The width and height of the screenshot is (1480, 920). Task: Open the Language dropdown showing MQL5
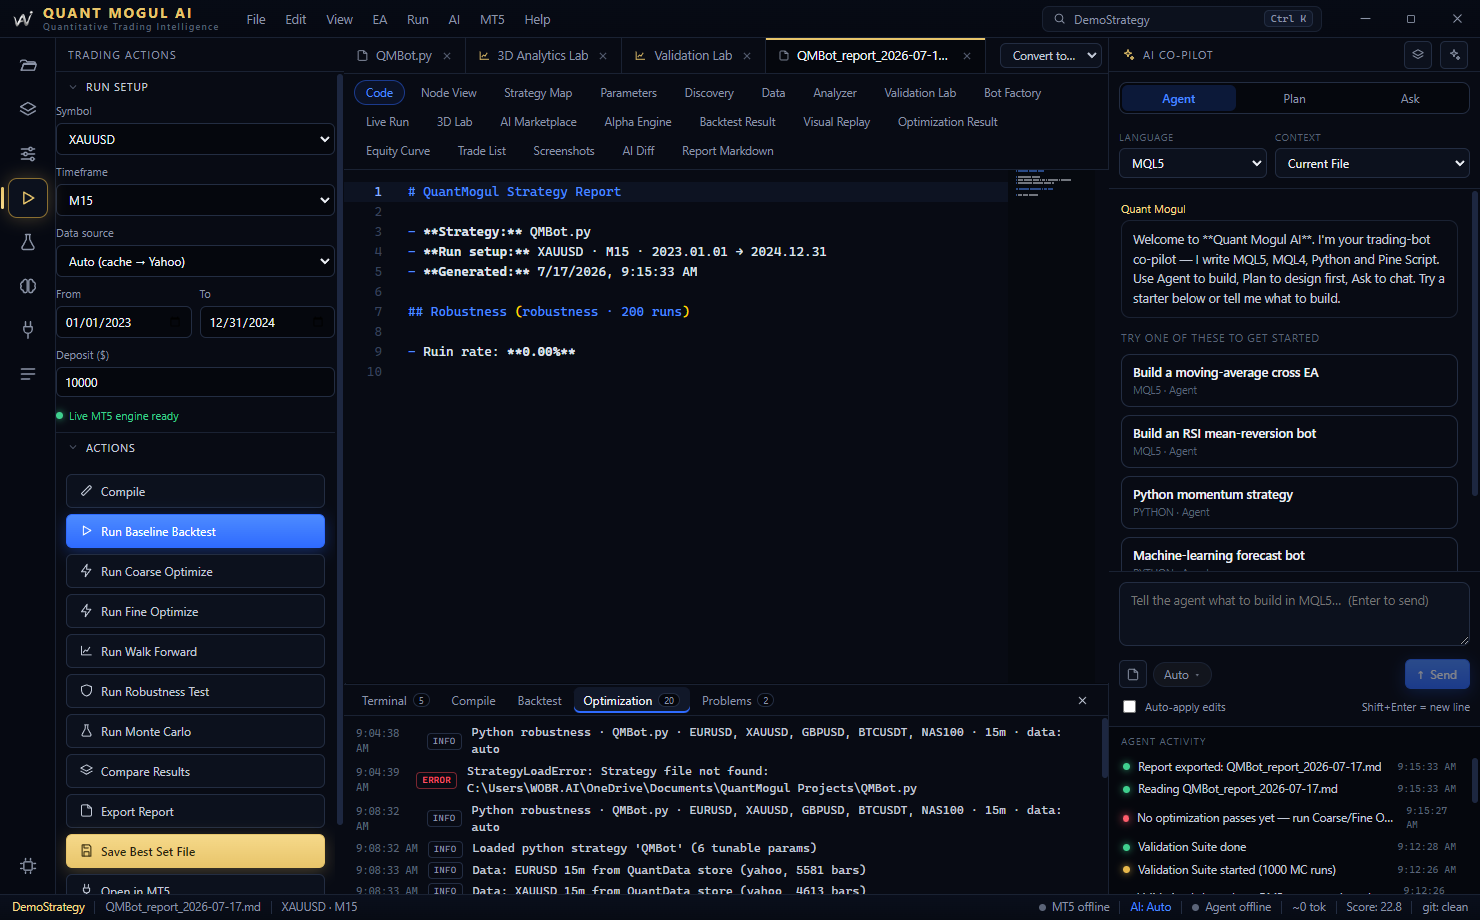click(x=1193, y=163)
